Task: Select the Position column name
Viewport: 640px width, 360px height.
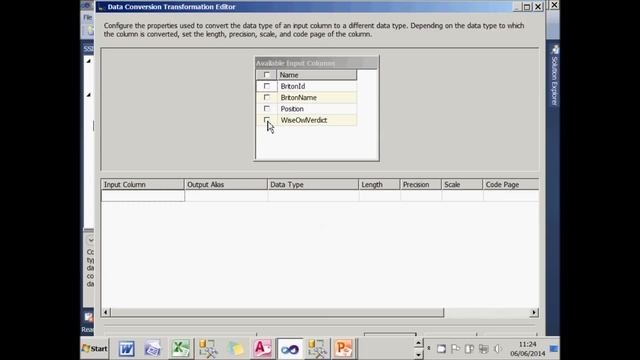Action: 292,109
